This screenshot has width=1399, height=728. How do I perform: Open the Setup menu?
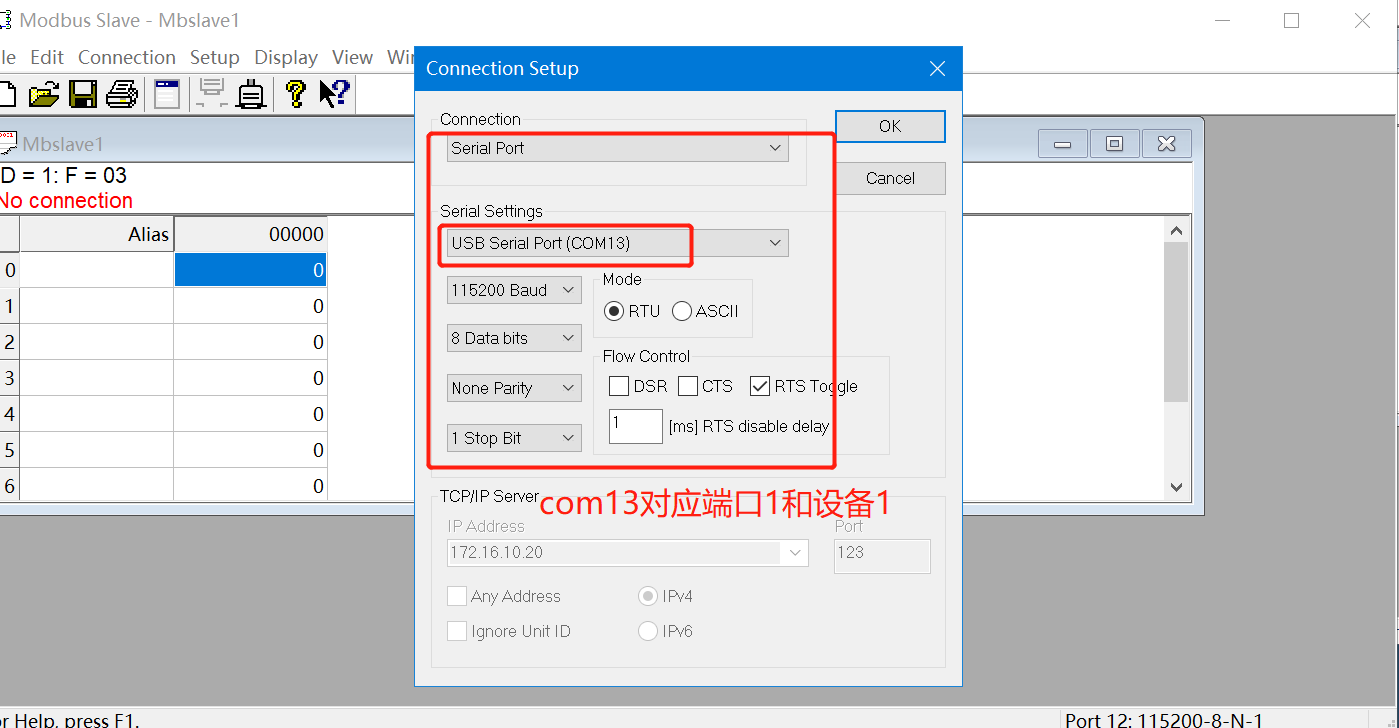click(214, 57)
